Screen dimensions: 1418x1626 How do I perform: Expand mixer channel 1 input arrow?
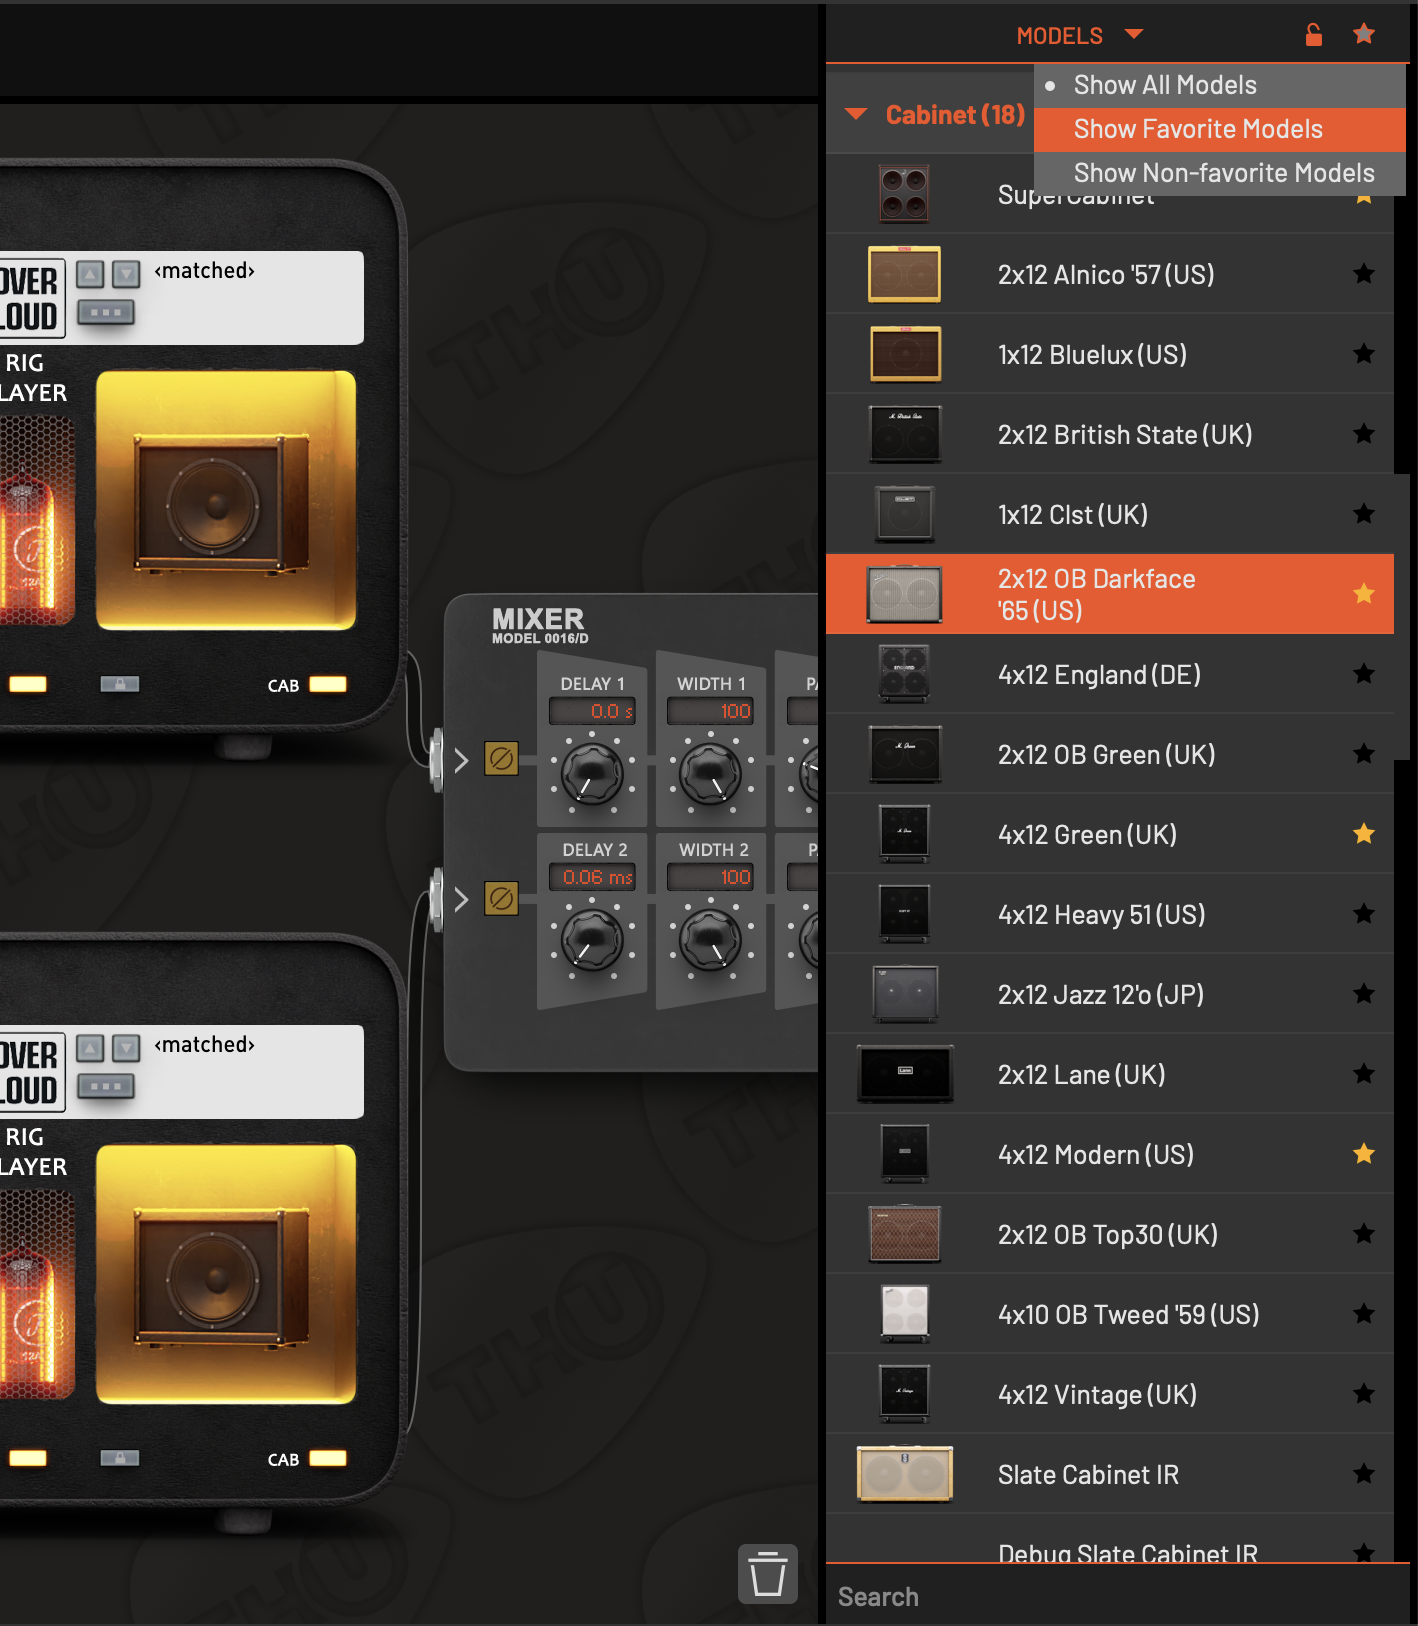click(461, 760)
